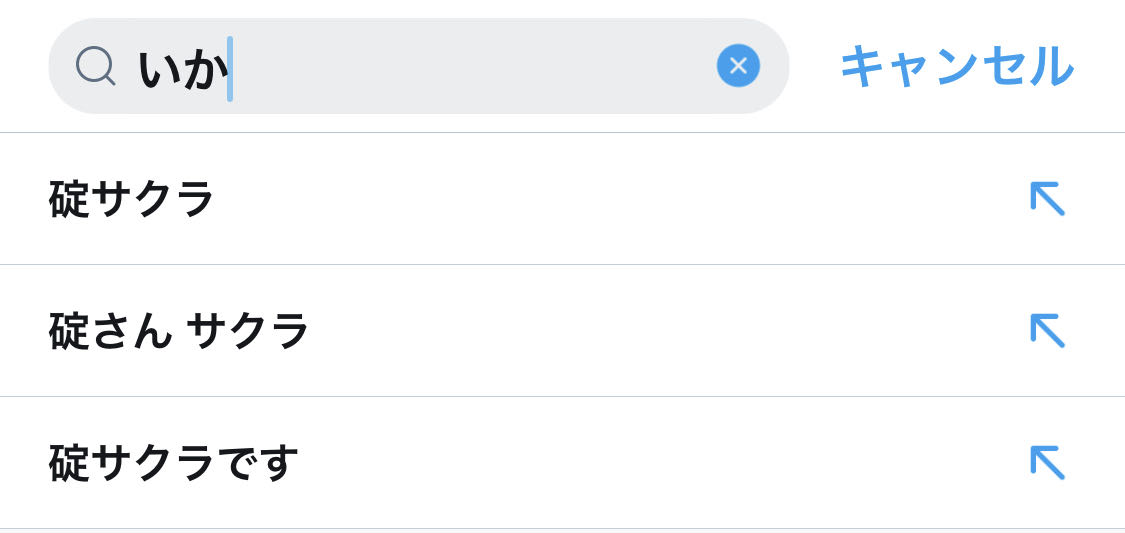The height and width of the screenshot is (533, 1125).
Task: Select the 碇サクラ suggestion
Action: (132, 199)
